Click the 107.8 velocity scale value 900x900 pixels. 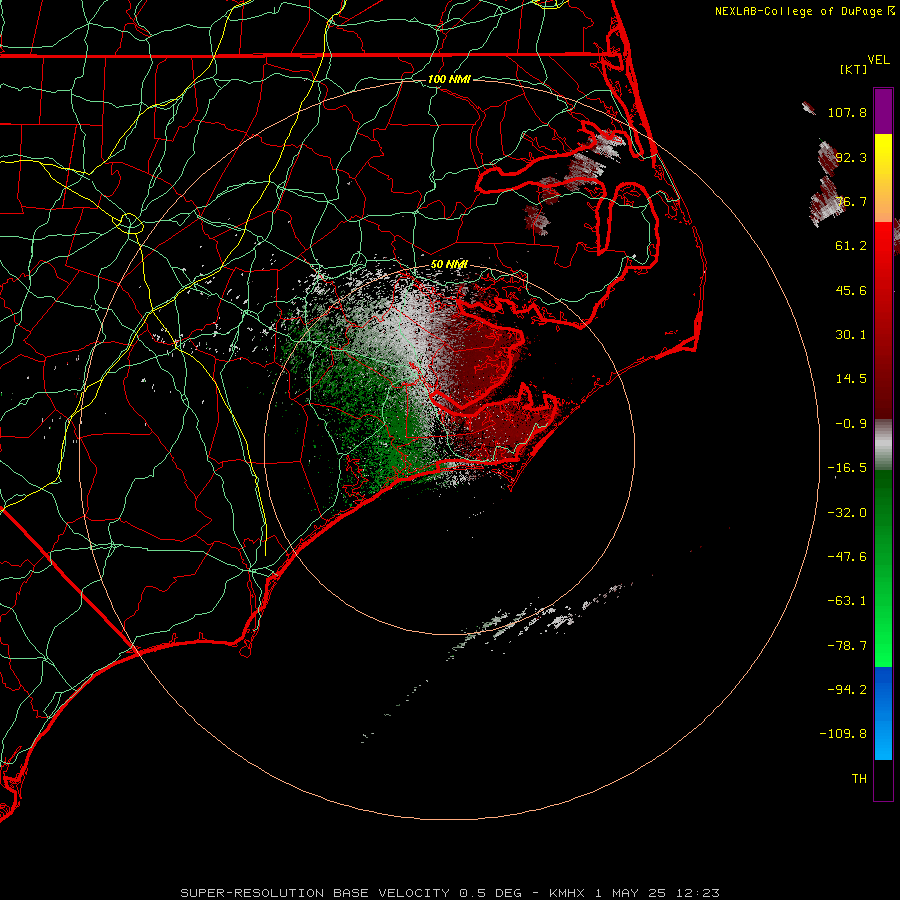pyautogui.click(x=847, y=112)
